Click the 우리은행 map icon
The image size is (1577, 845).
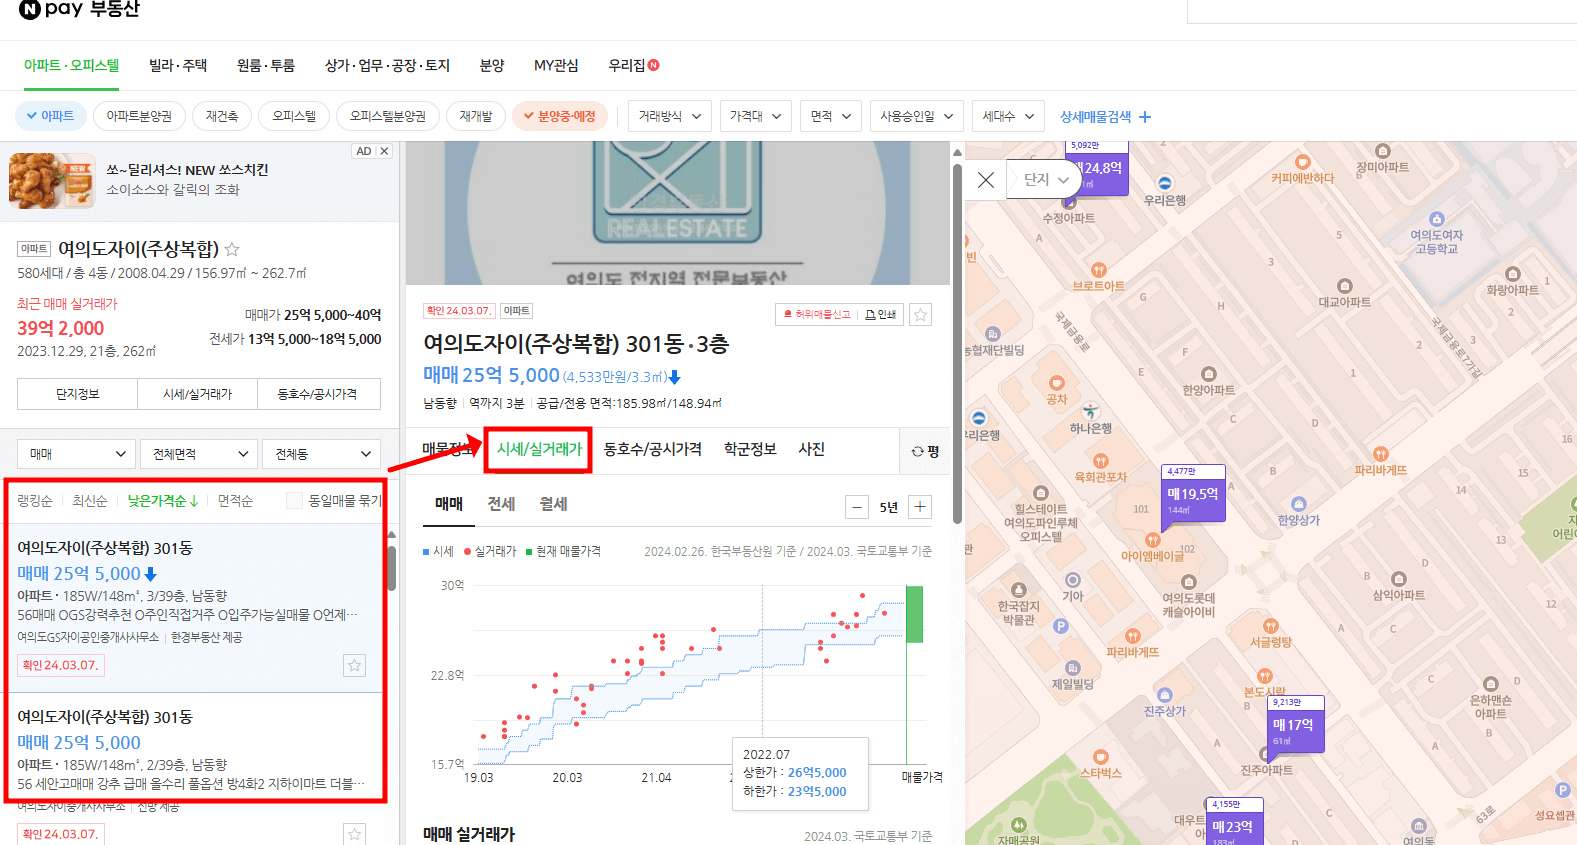(x=1165, y=184)
